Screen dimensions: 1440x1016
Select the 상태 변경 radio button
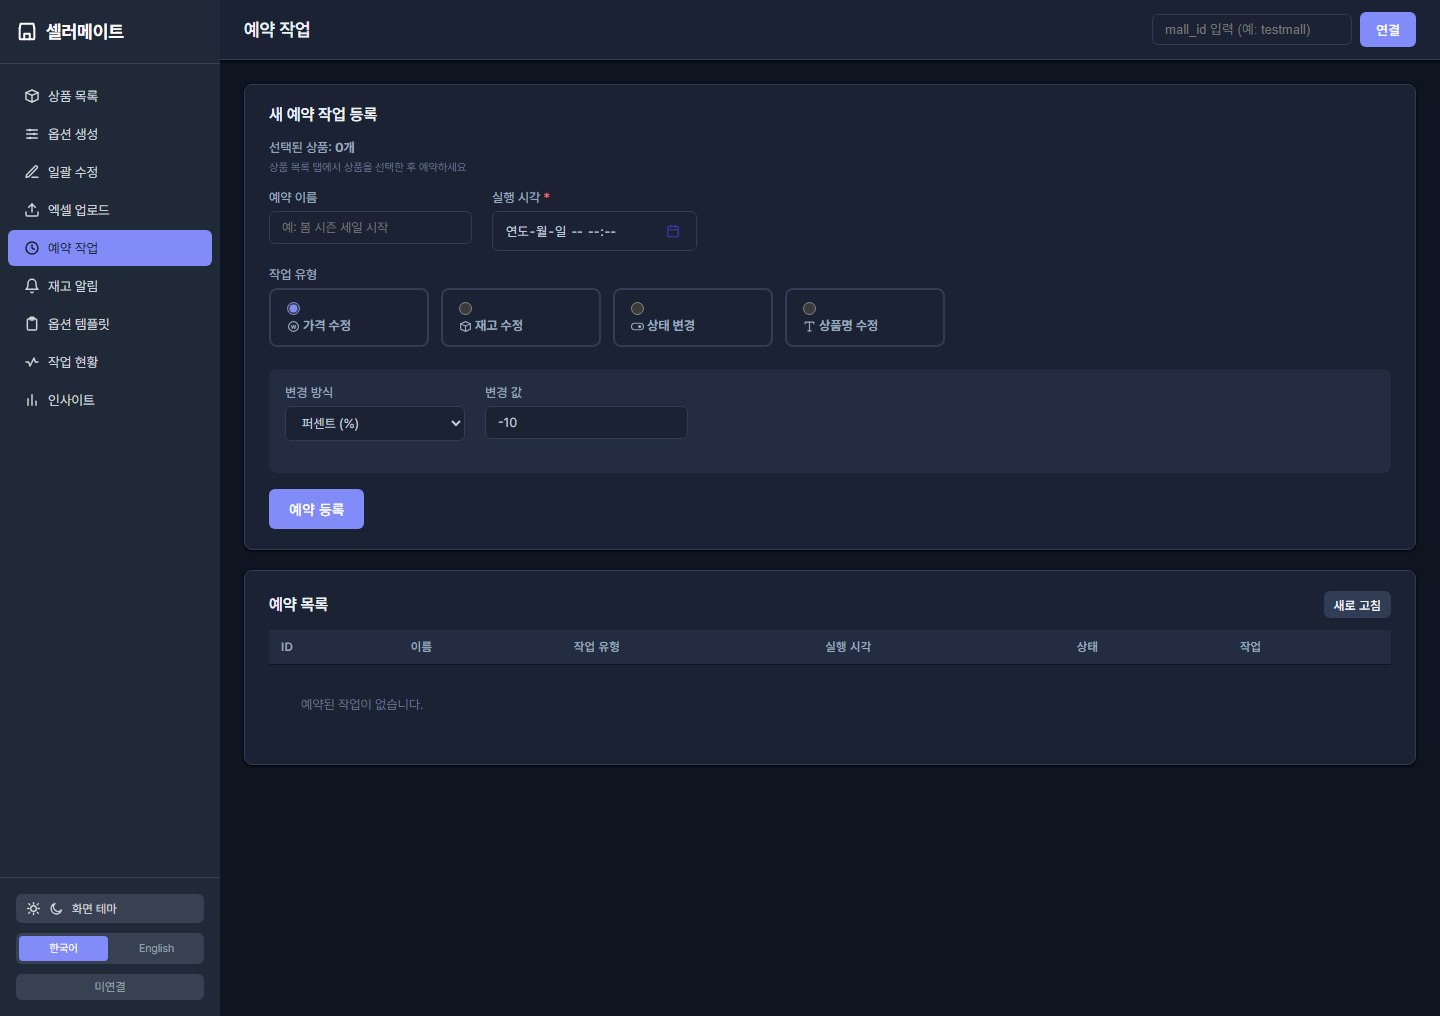coord(637,308)
